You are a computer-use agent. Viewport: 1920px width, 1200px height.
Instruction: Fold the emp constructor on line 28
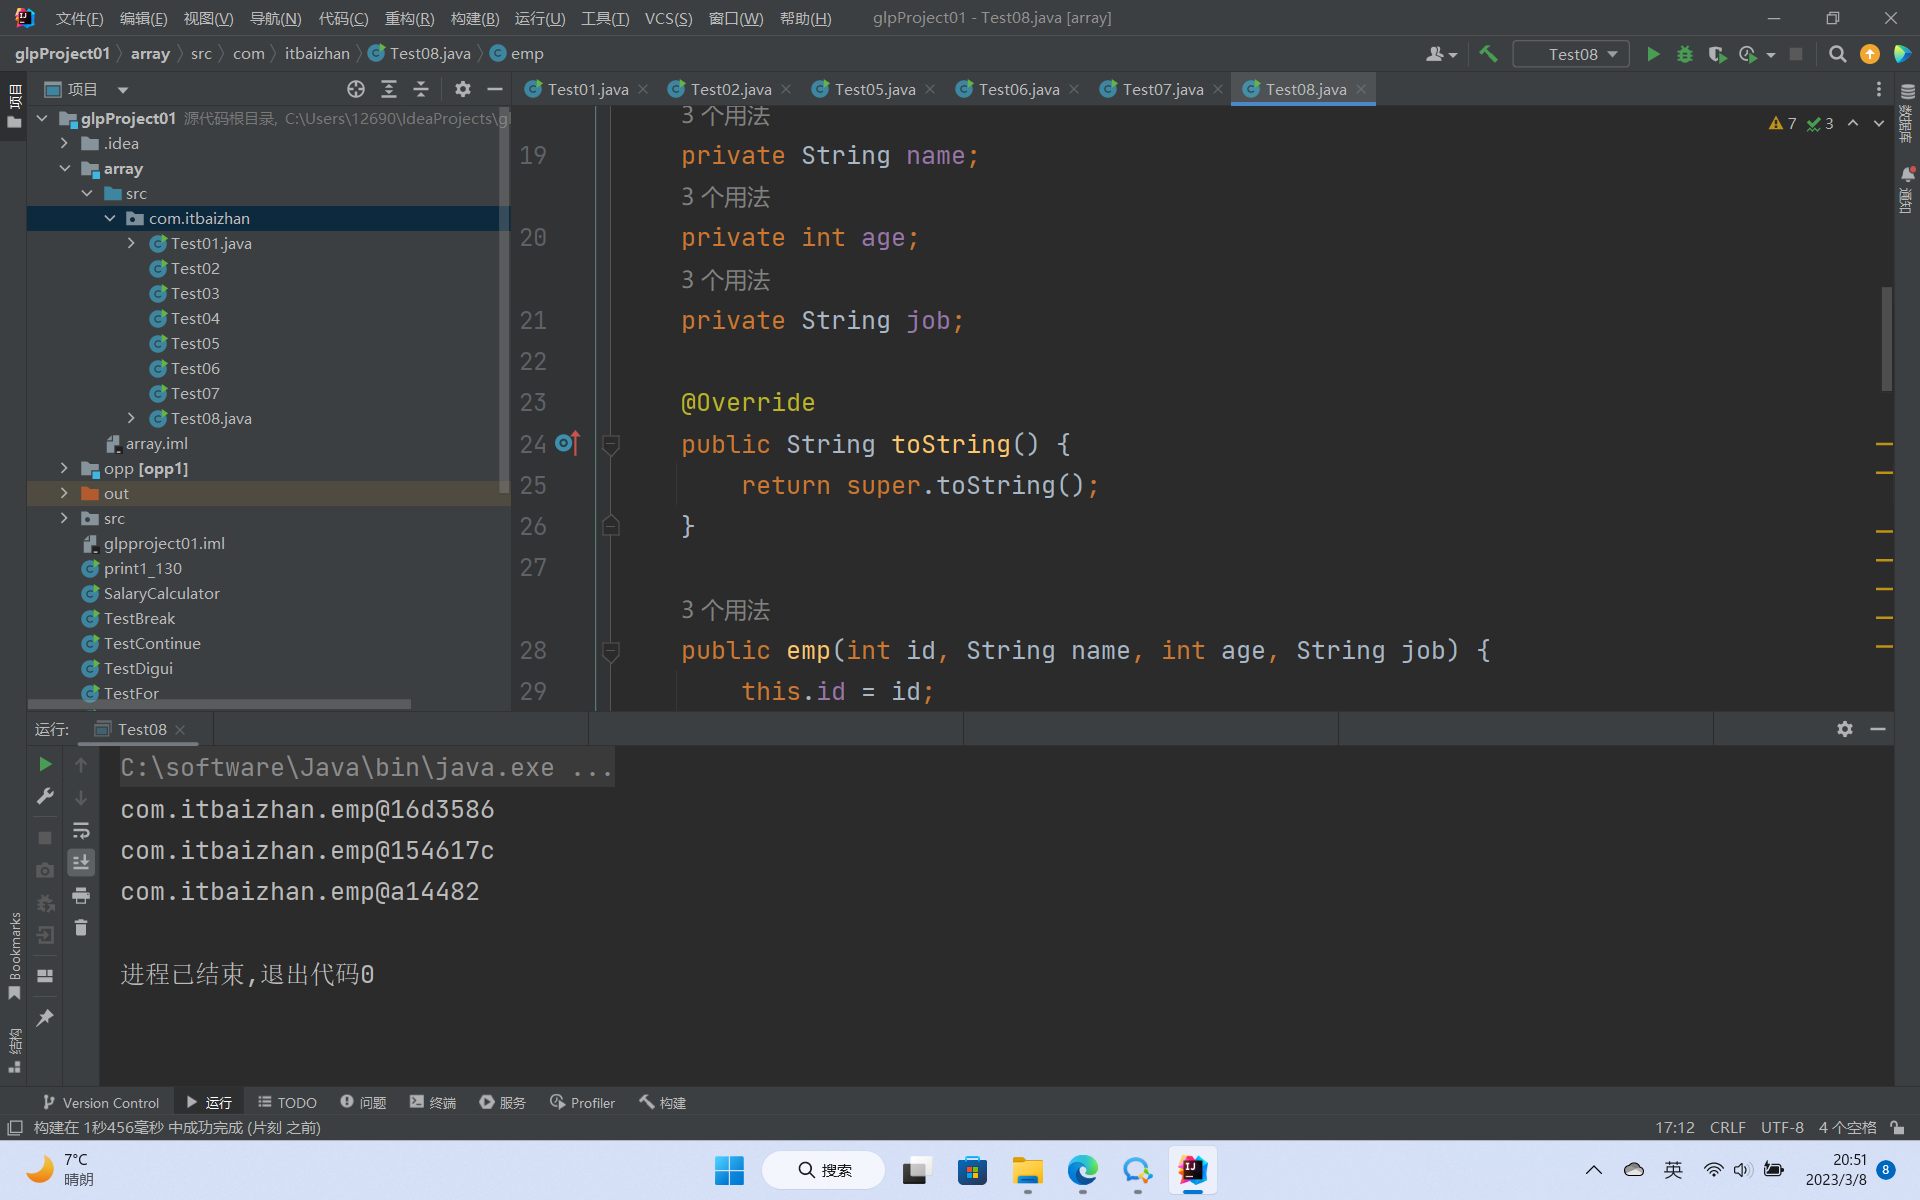click(x=611, y=650)
